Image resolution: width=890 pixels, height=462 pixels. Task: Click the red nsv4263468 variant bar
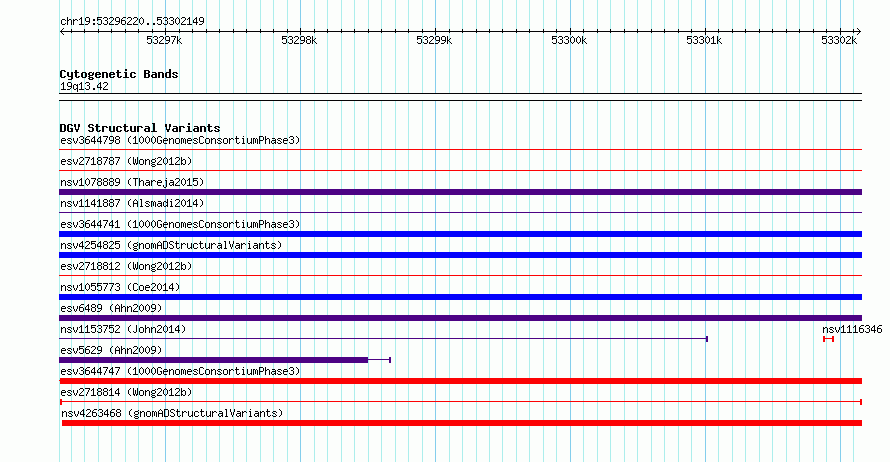tap(461, 423)
